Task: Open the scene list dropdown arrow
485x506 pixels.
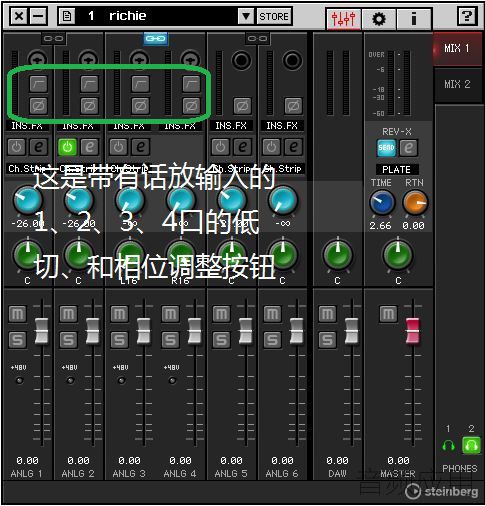Action: 246,16
